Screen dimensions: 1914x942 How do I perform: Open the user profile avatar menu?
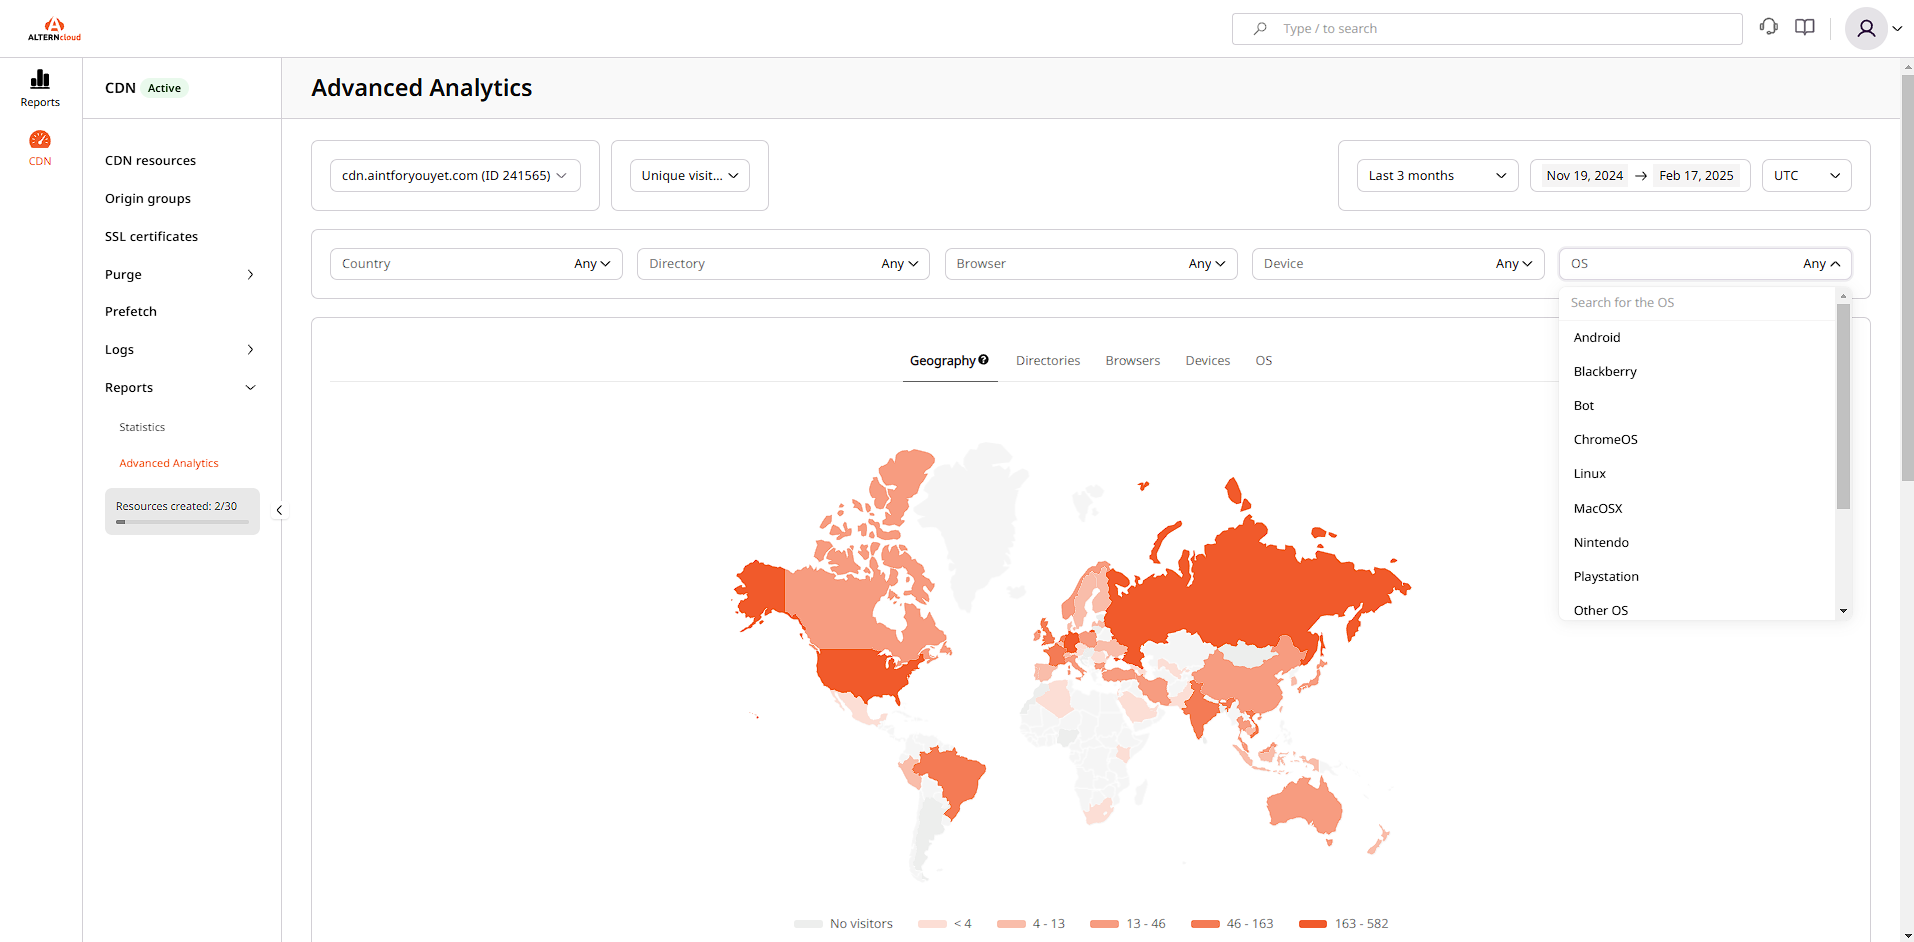[1866, 29]
